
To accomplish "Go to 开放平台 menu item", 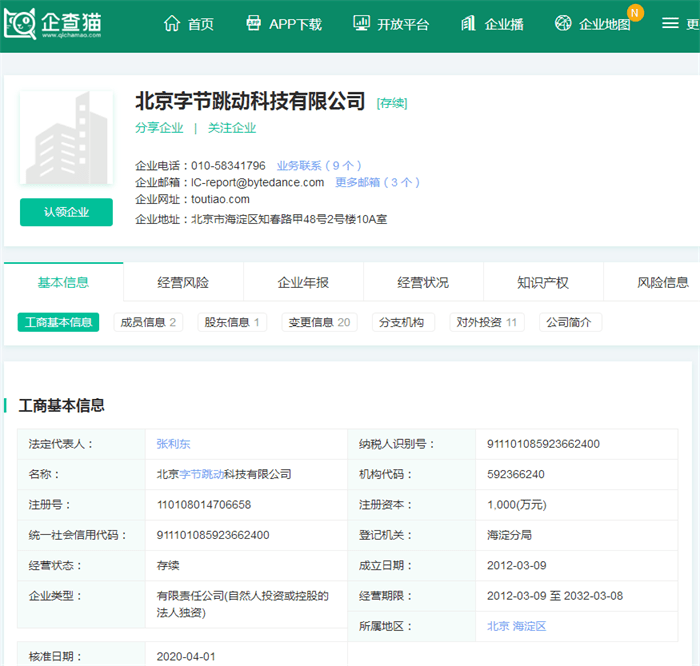I will click(403, 24).
